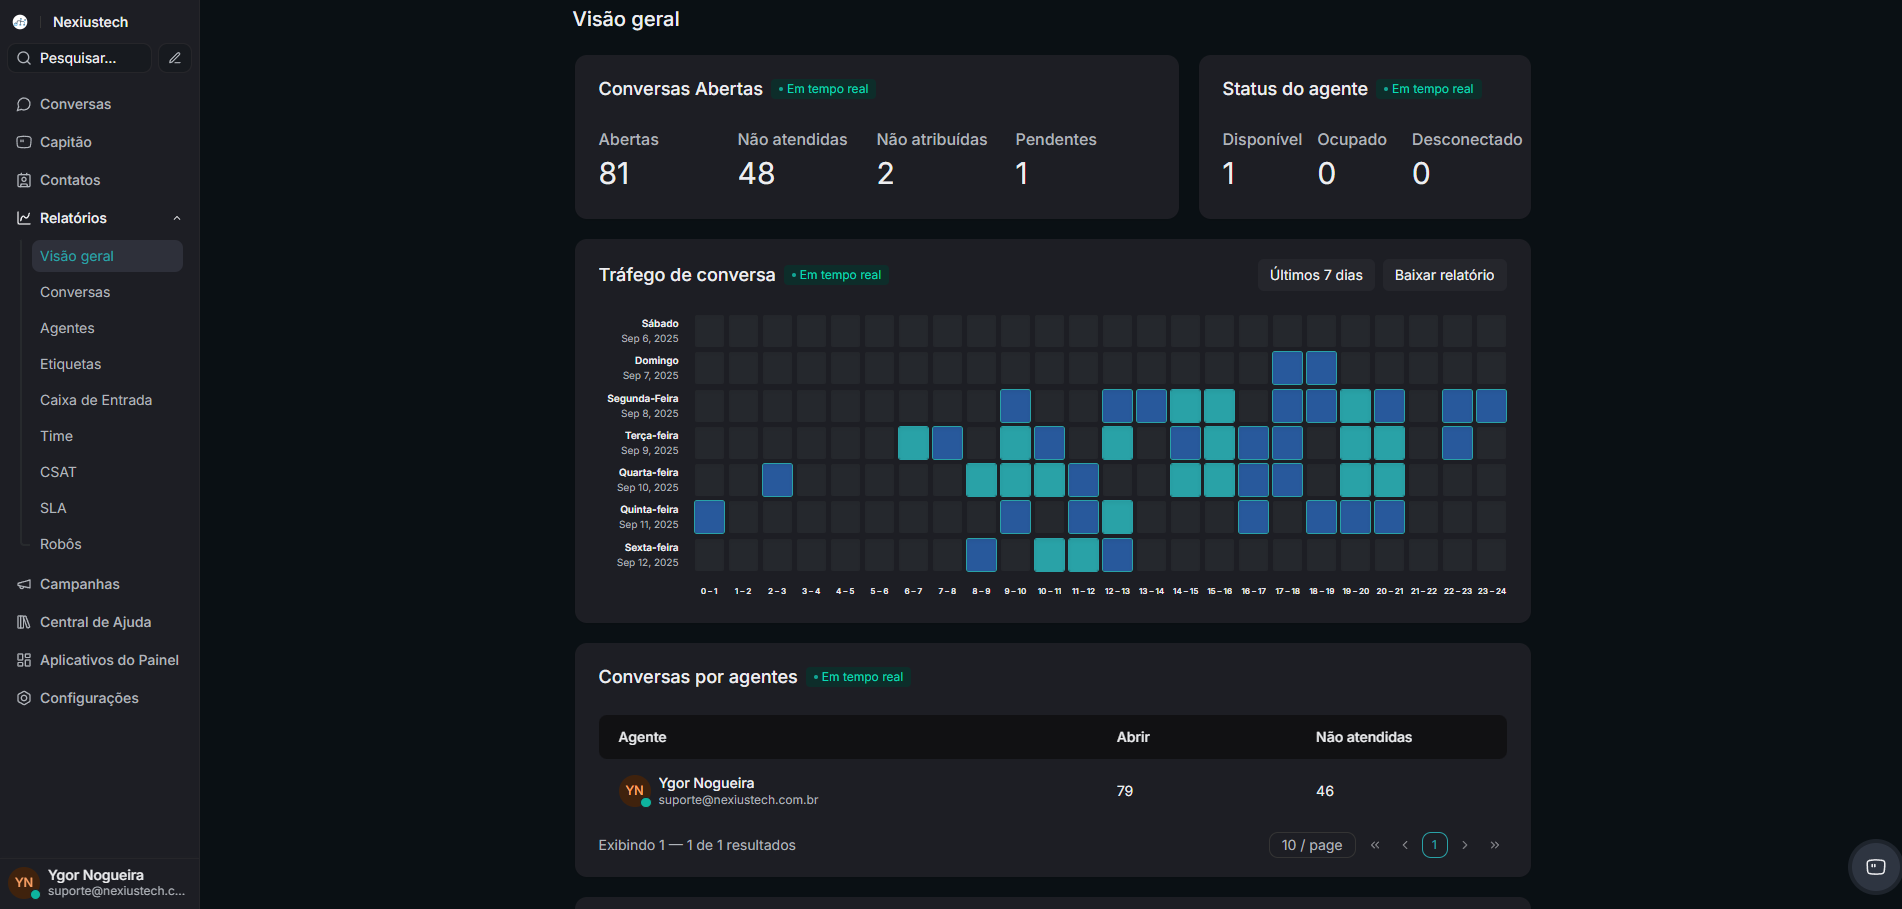
Task: Click the Relatórios chart icon
Action: [x=23, y=218]
